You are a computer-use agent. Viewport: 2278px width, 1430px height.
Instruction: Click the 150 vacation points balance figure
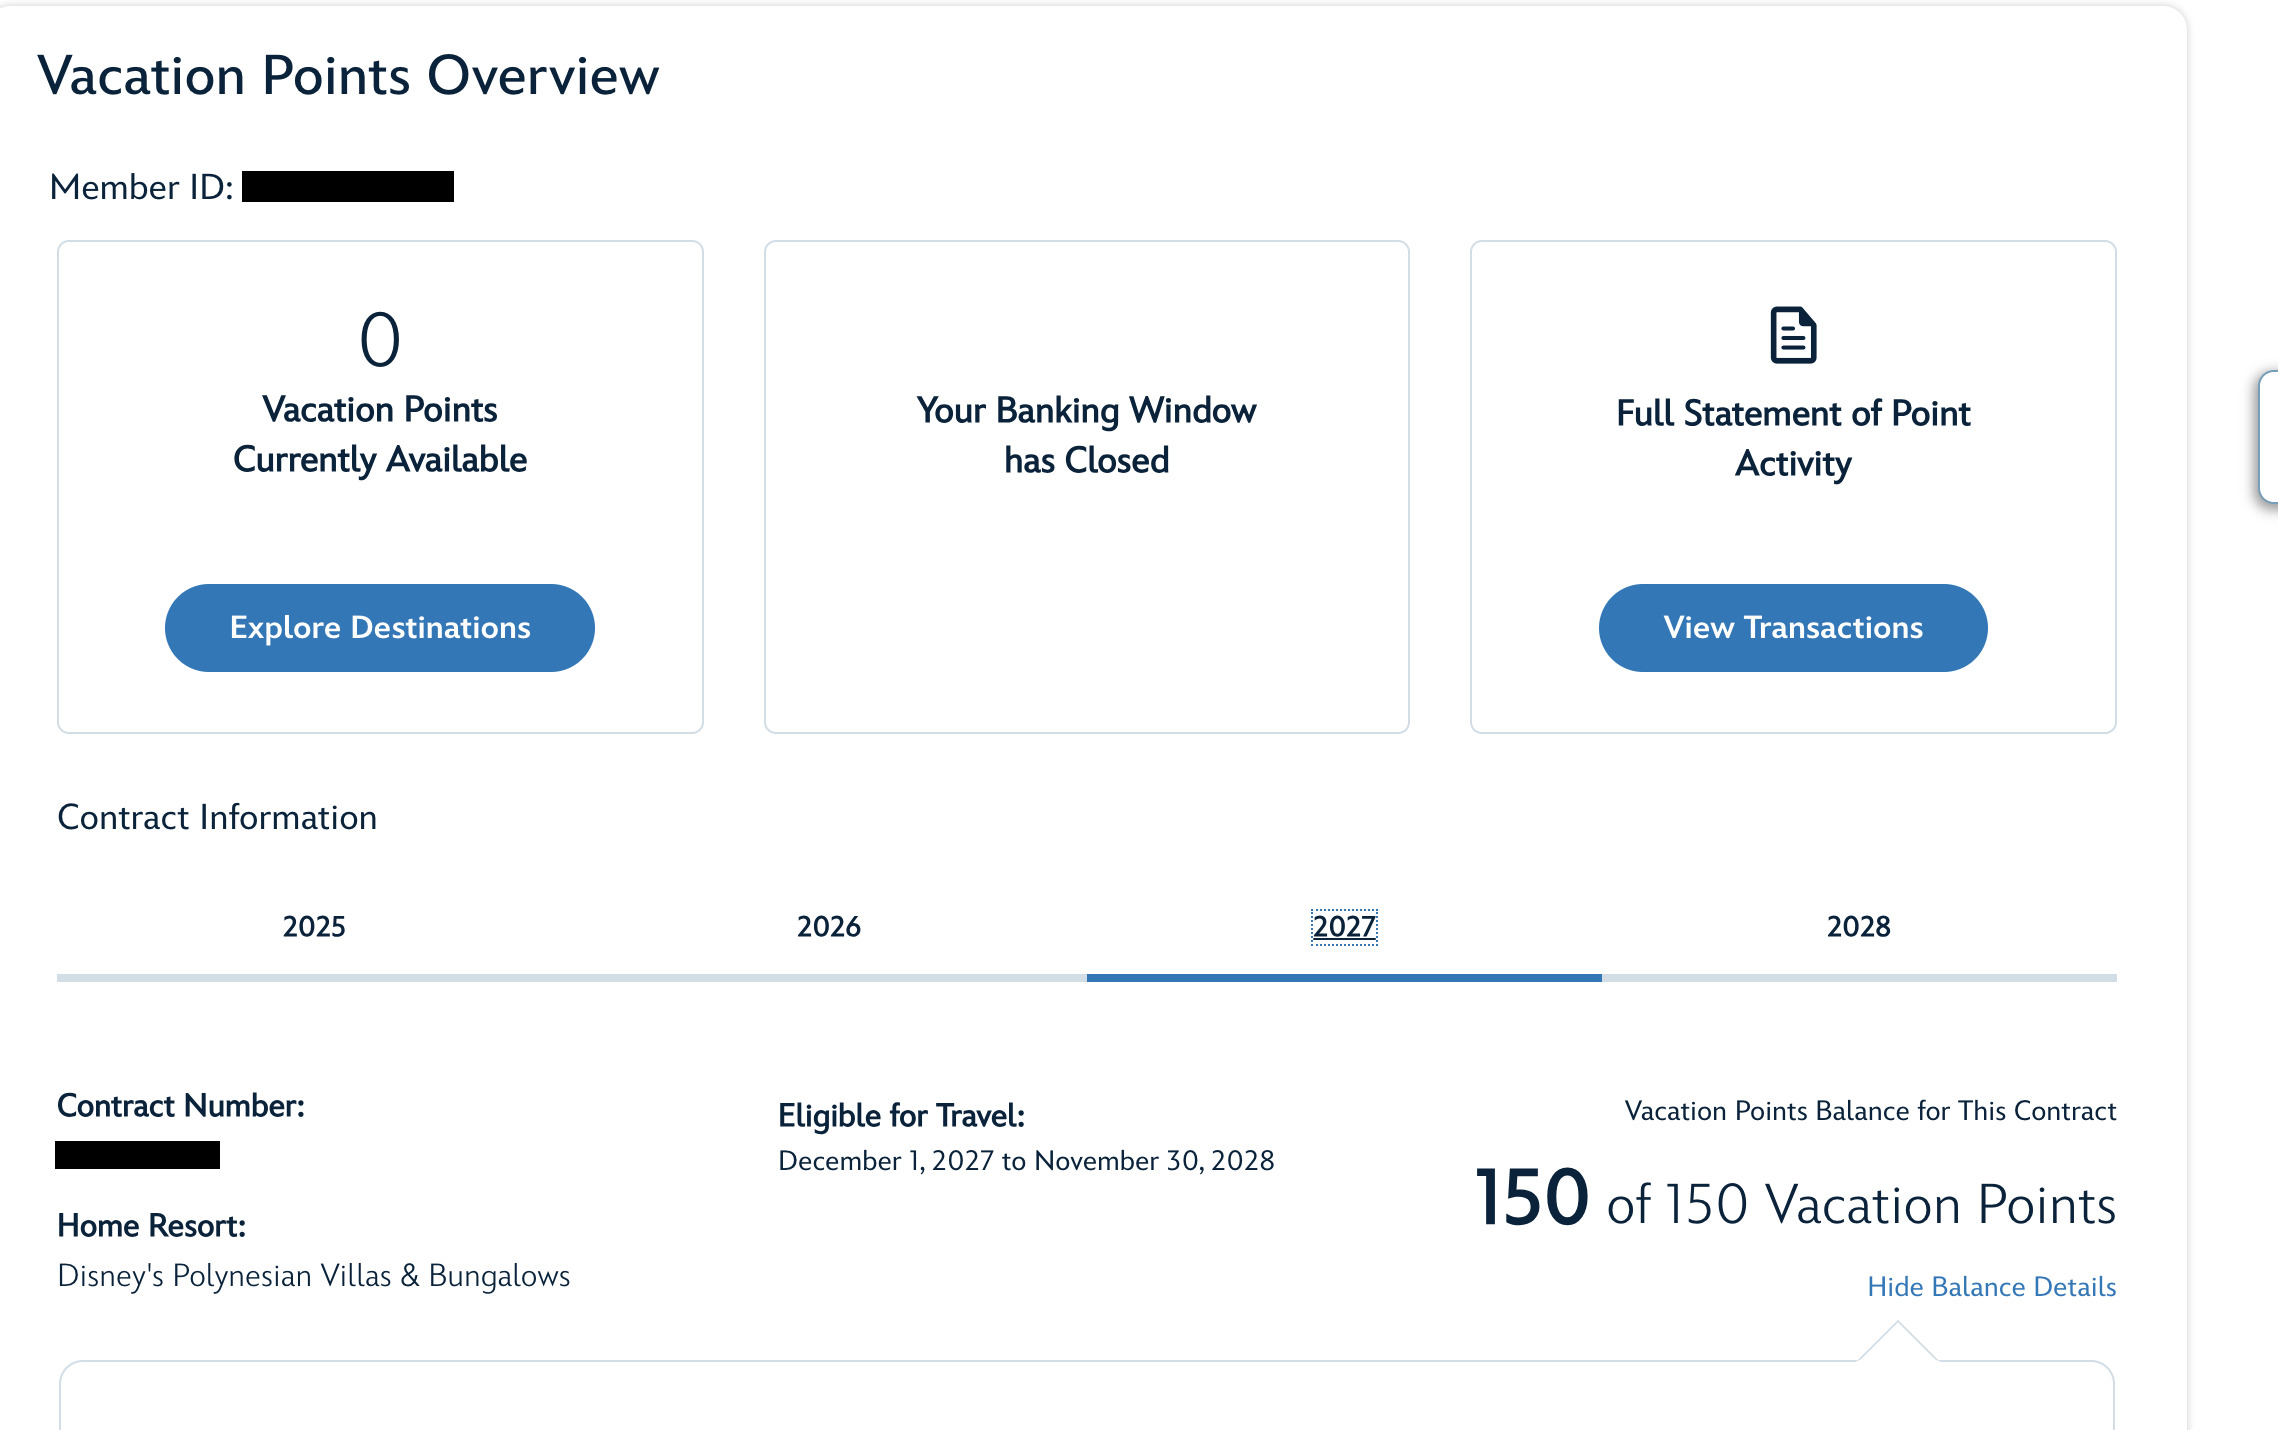[x=1532, y=1197]
